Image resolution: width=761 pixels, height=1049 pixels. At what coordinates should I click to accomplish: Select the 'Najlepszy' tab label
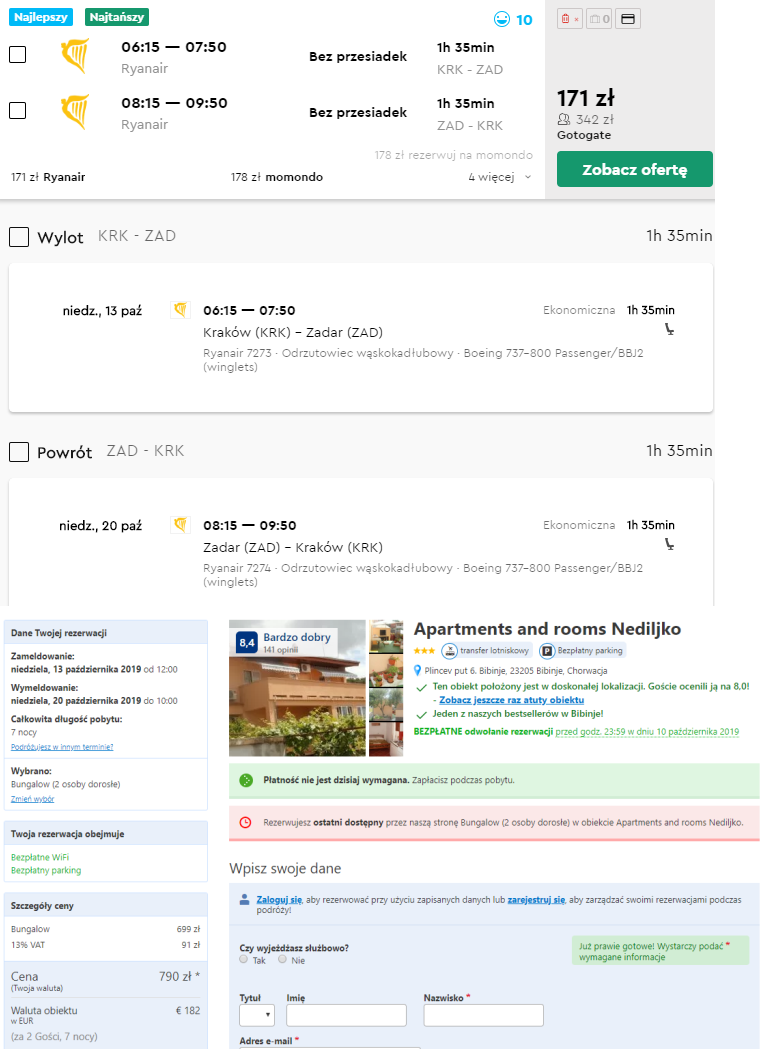(x=41, y=17)
